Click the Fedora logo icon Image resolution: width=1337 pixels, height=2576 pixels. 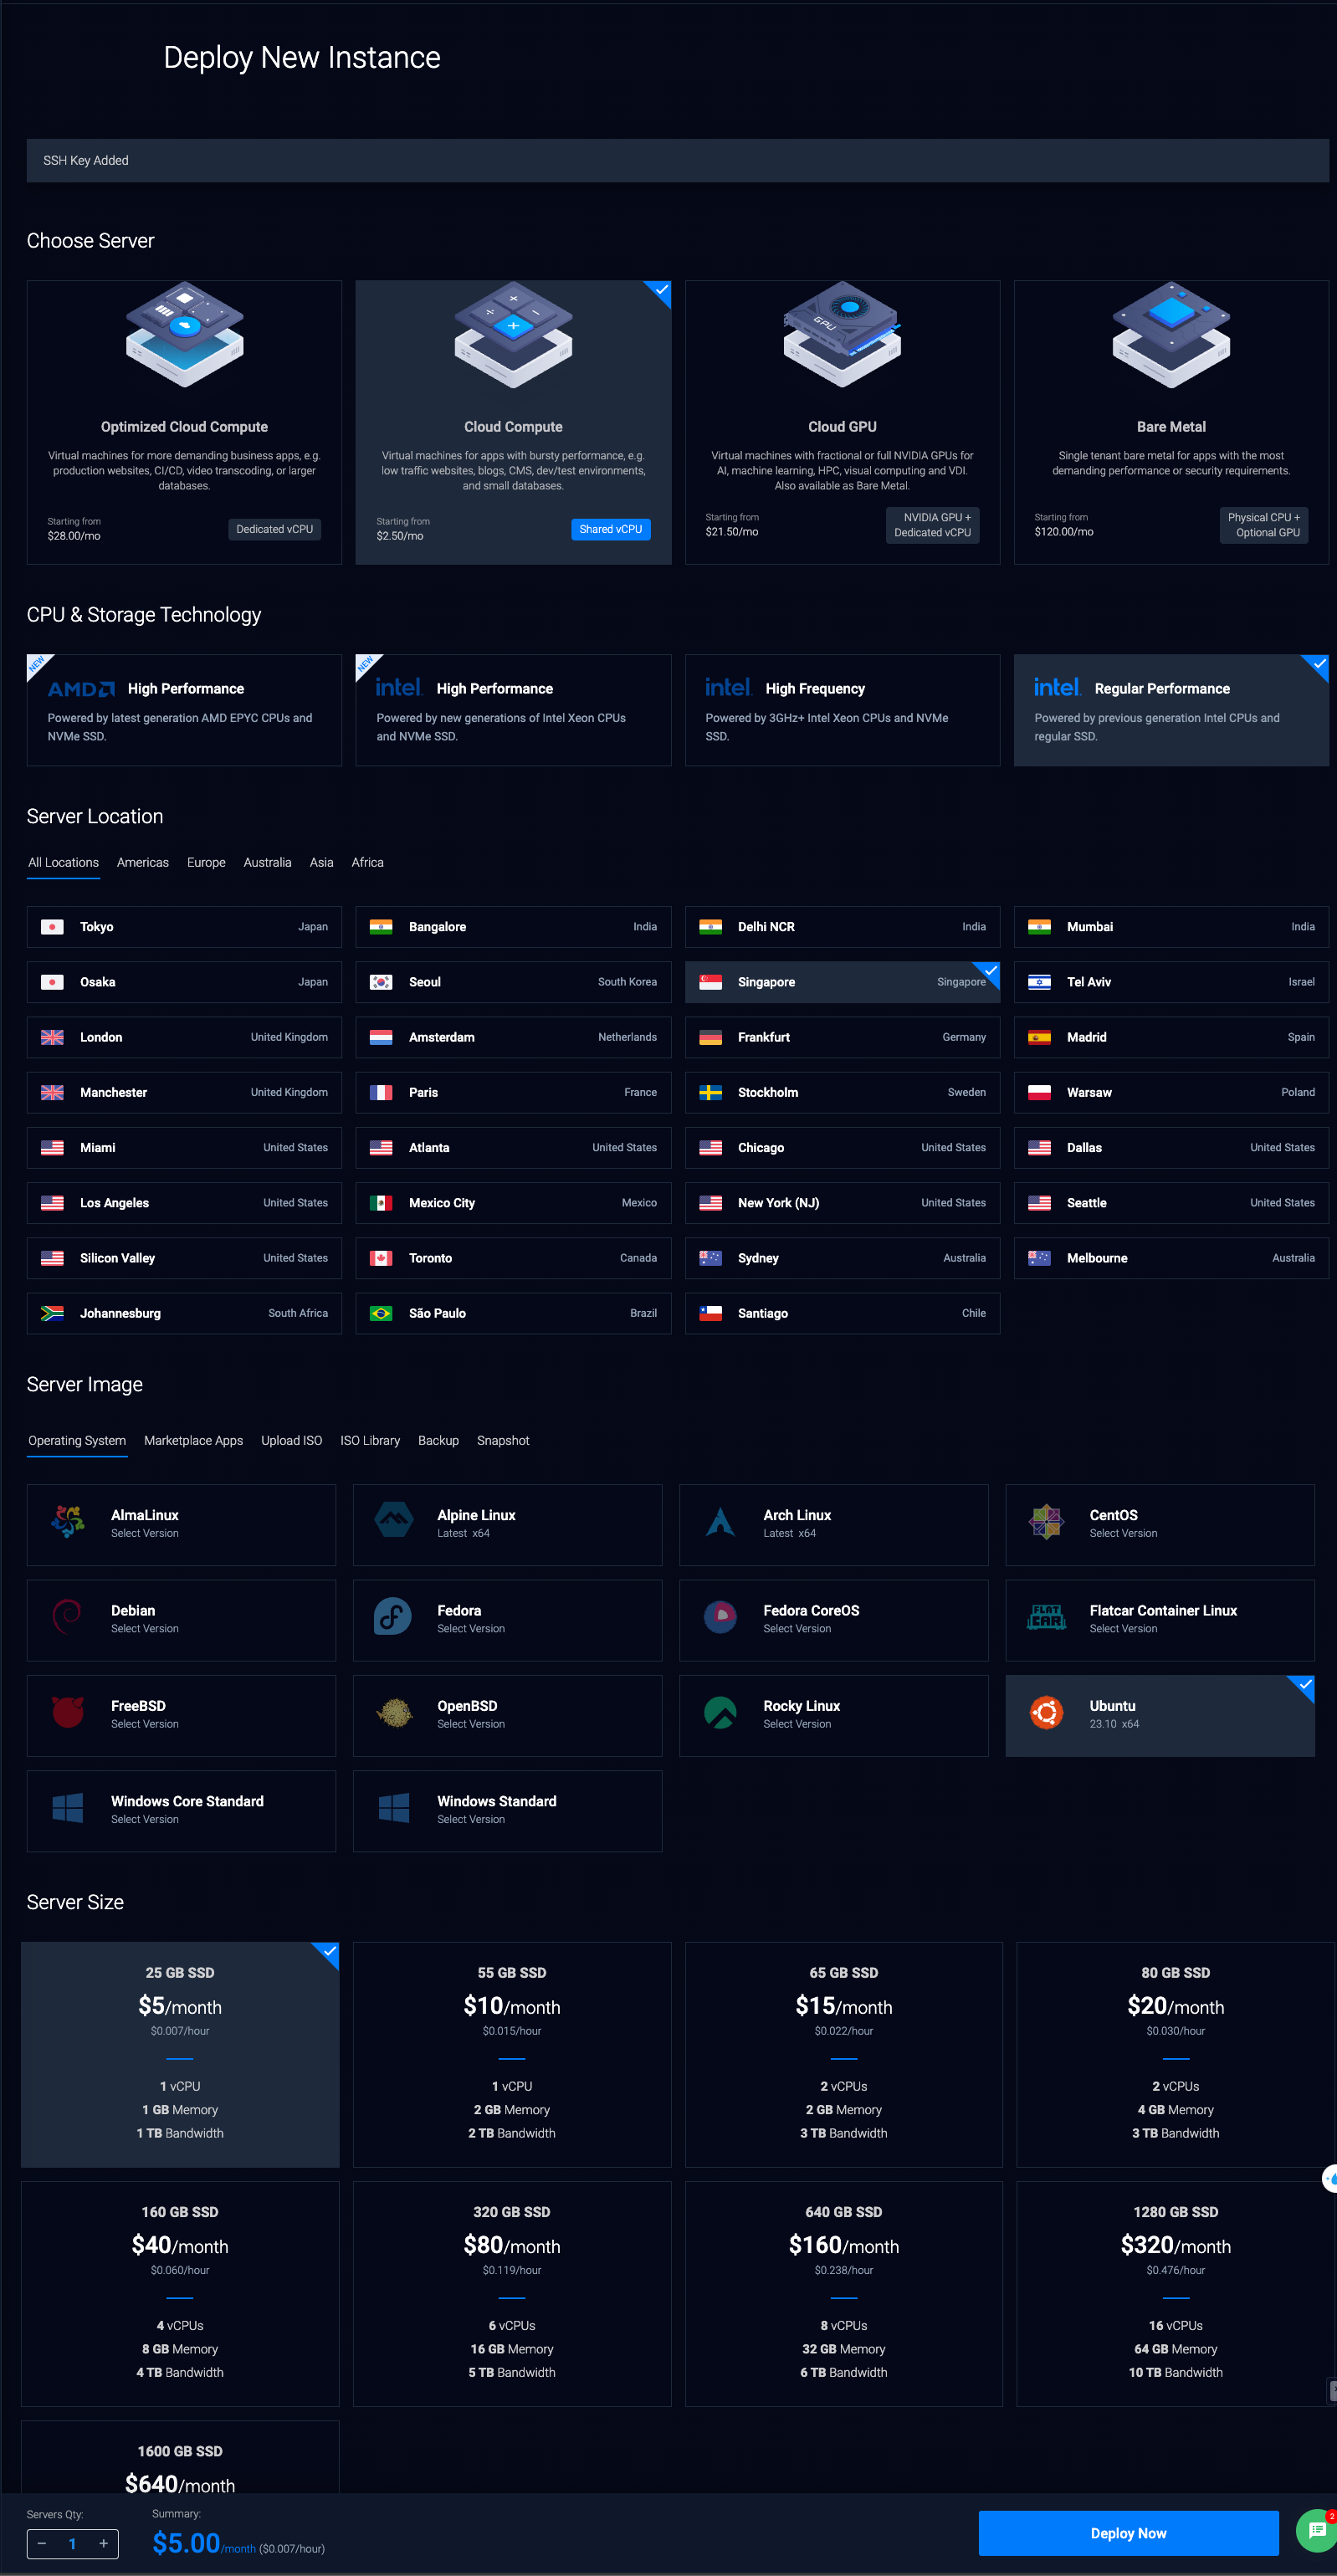click(393, 1616)
